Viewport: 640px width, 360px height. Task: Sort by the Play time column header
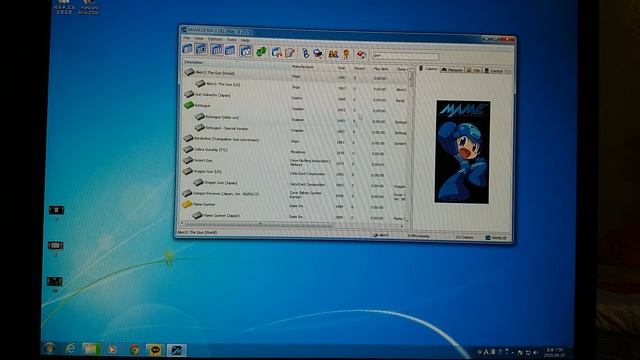pos(381,69)
